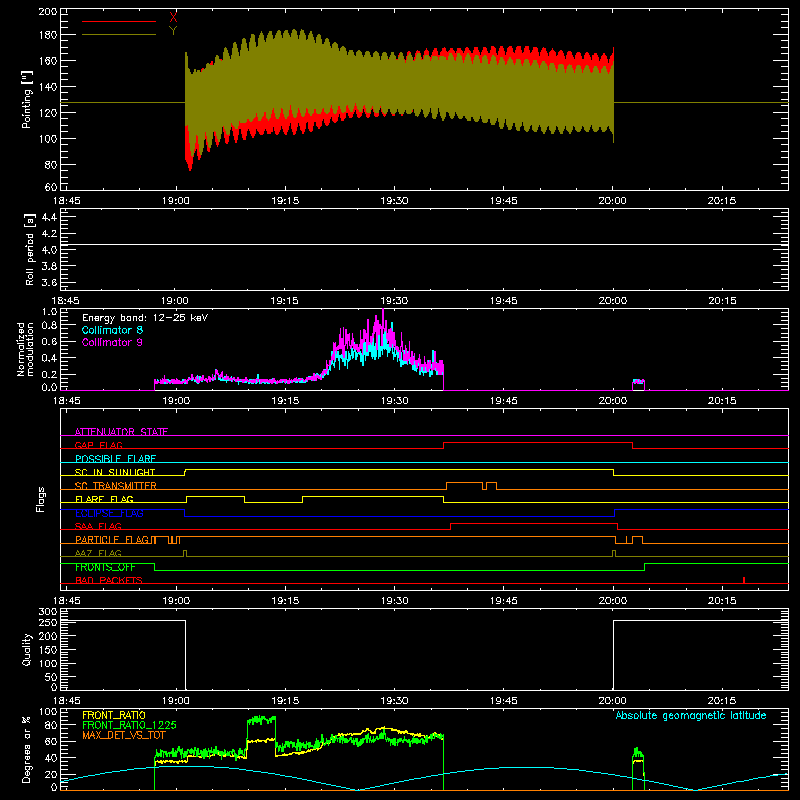Select the ECLIPSE_FLAG label

pyautogui.click(x=109, y=513)
